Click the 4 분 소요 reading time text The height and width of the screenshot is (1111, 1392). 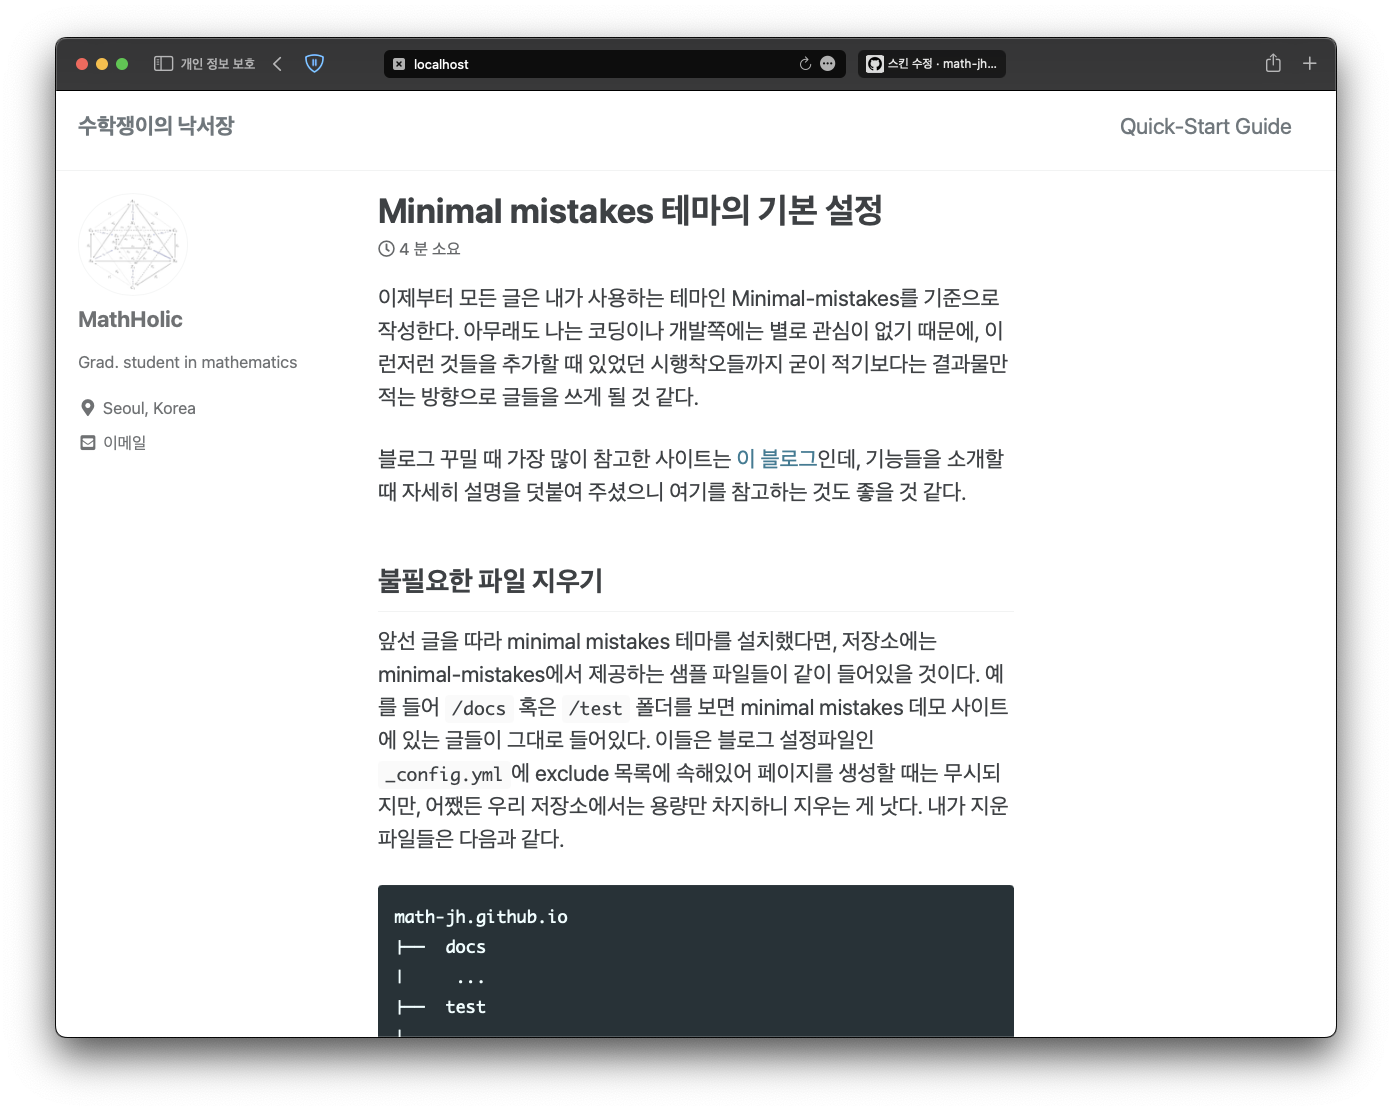pos(430,249)
